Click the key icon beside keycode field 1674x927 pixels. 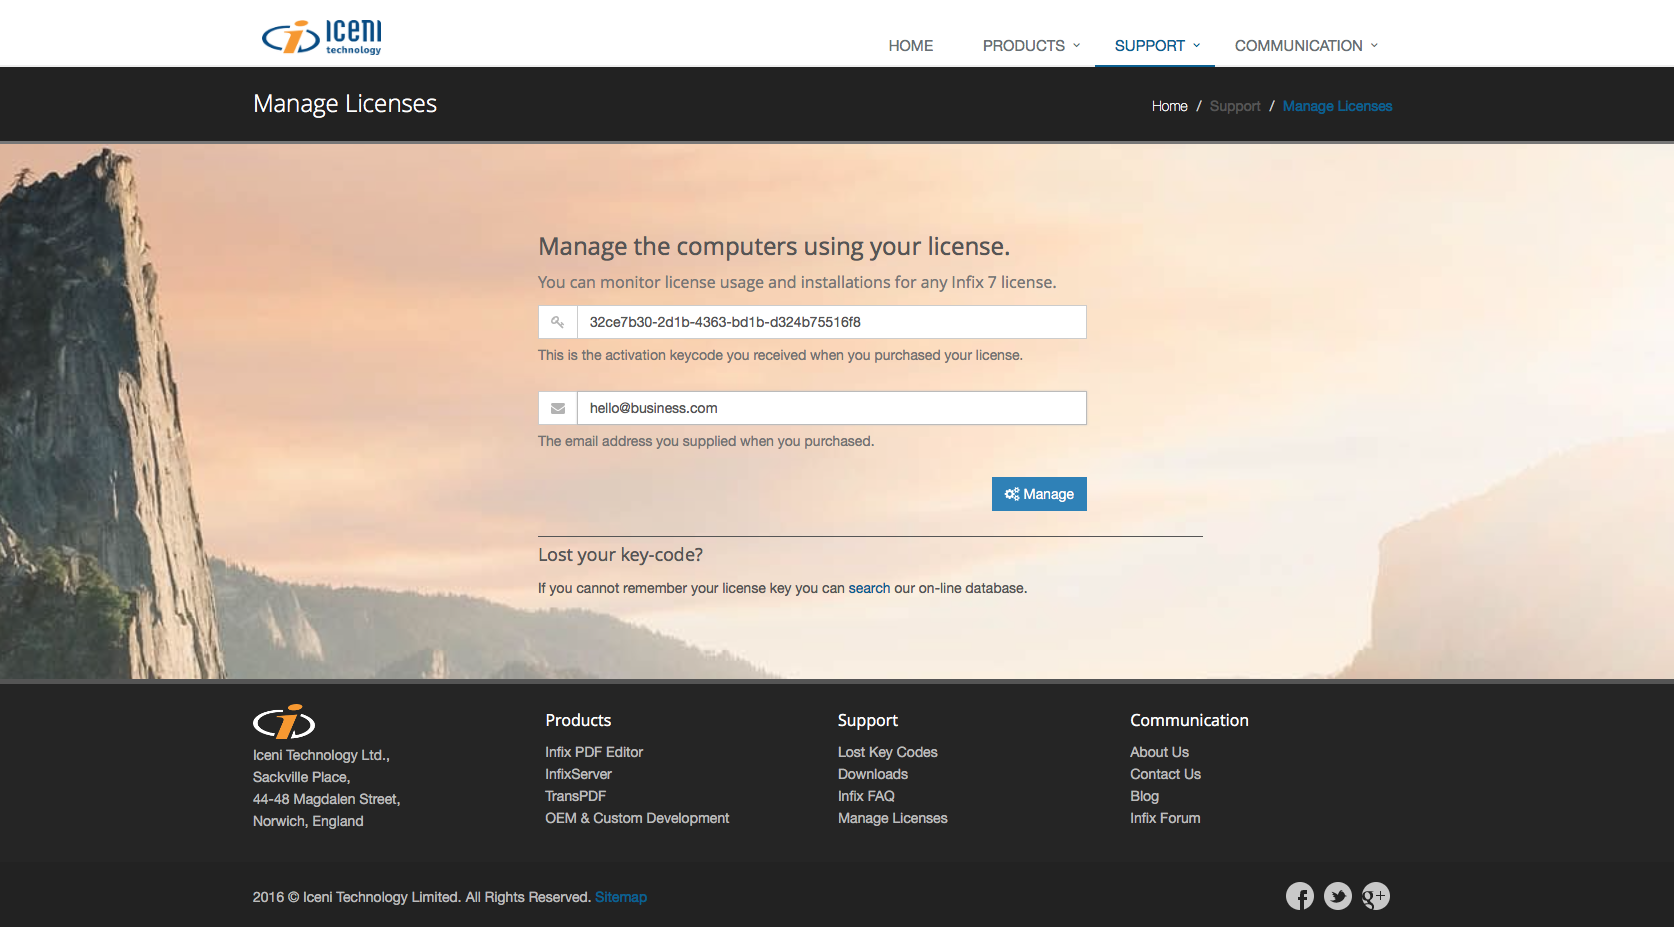coord(558,322)
